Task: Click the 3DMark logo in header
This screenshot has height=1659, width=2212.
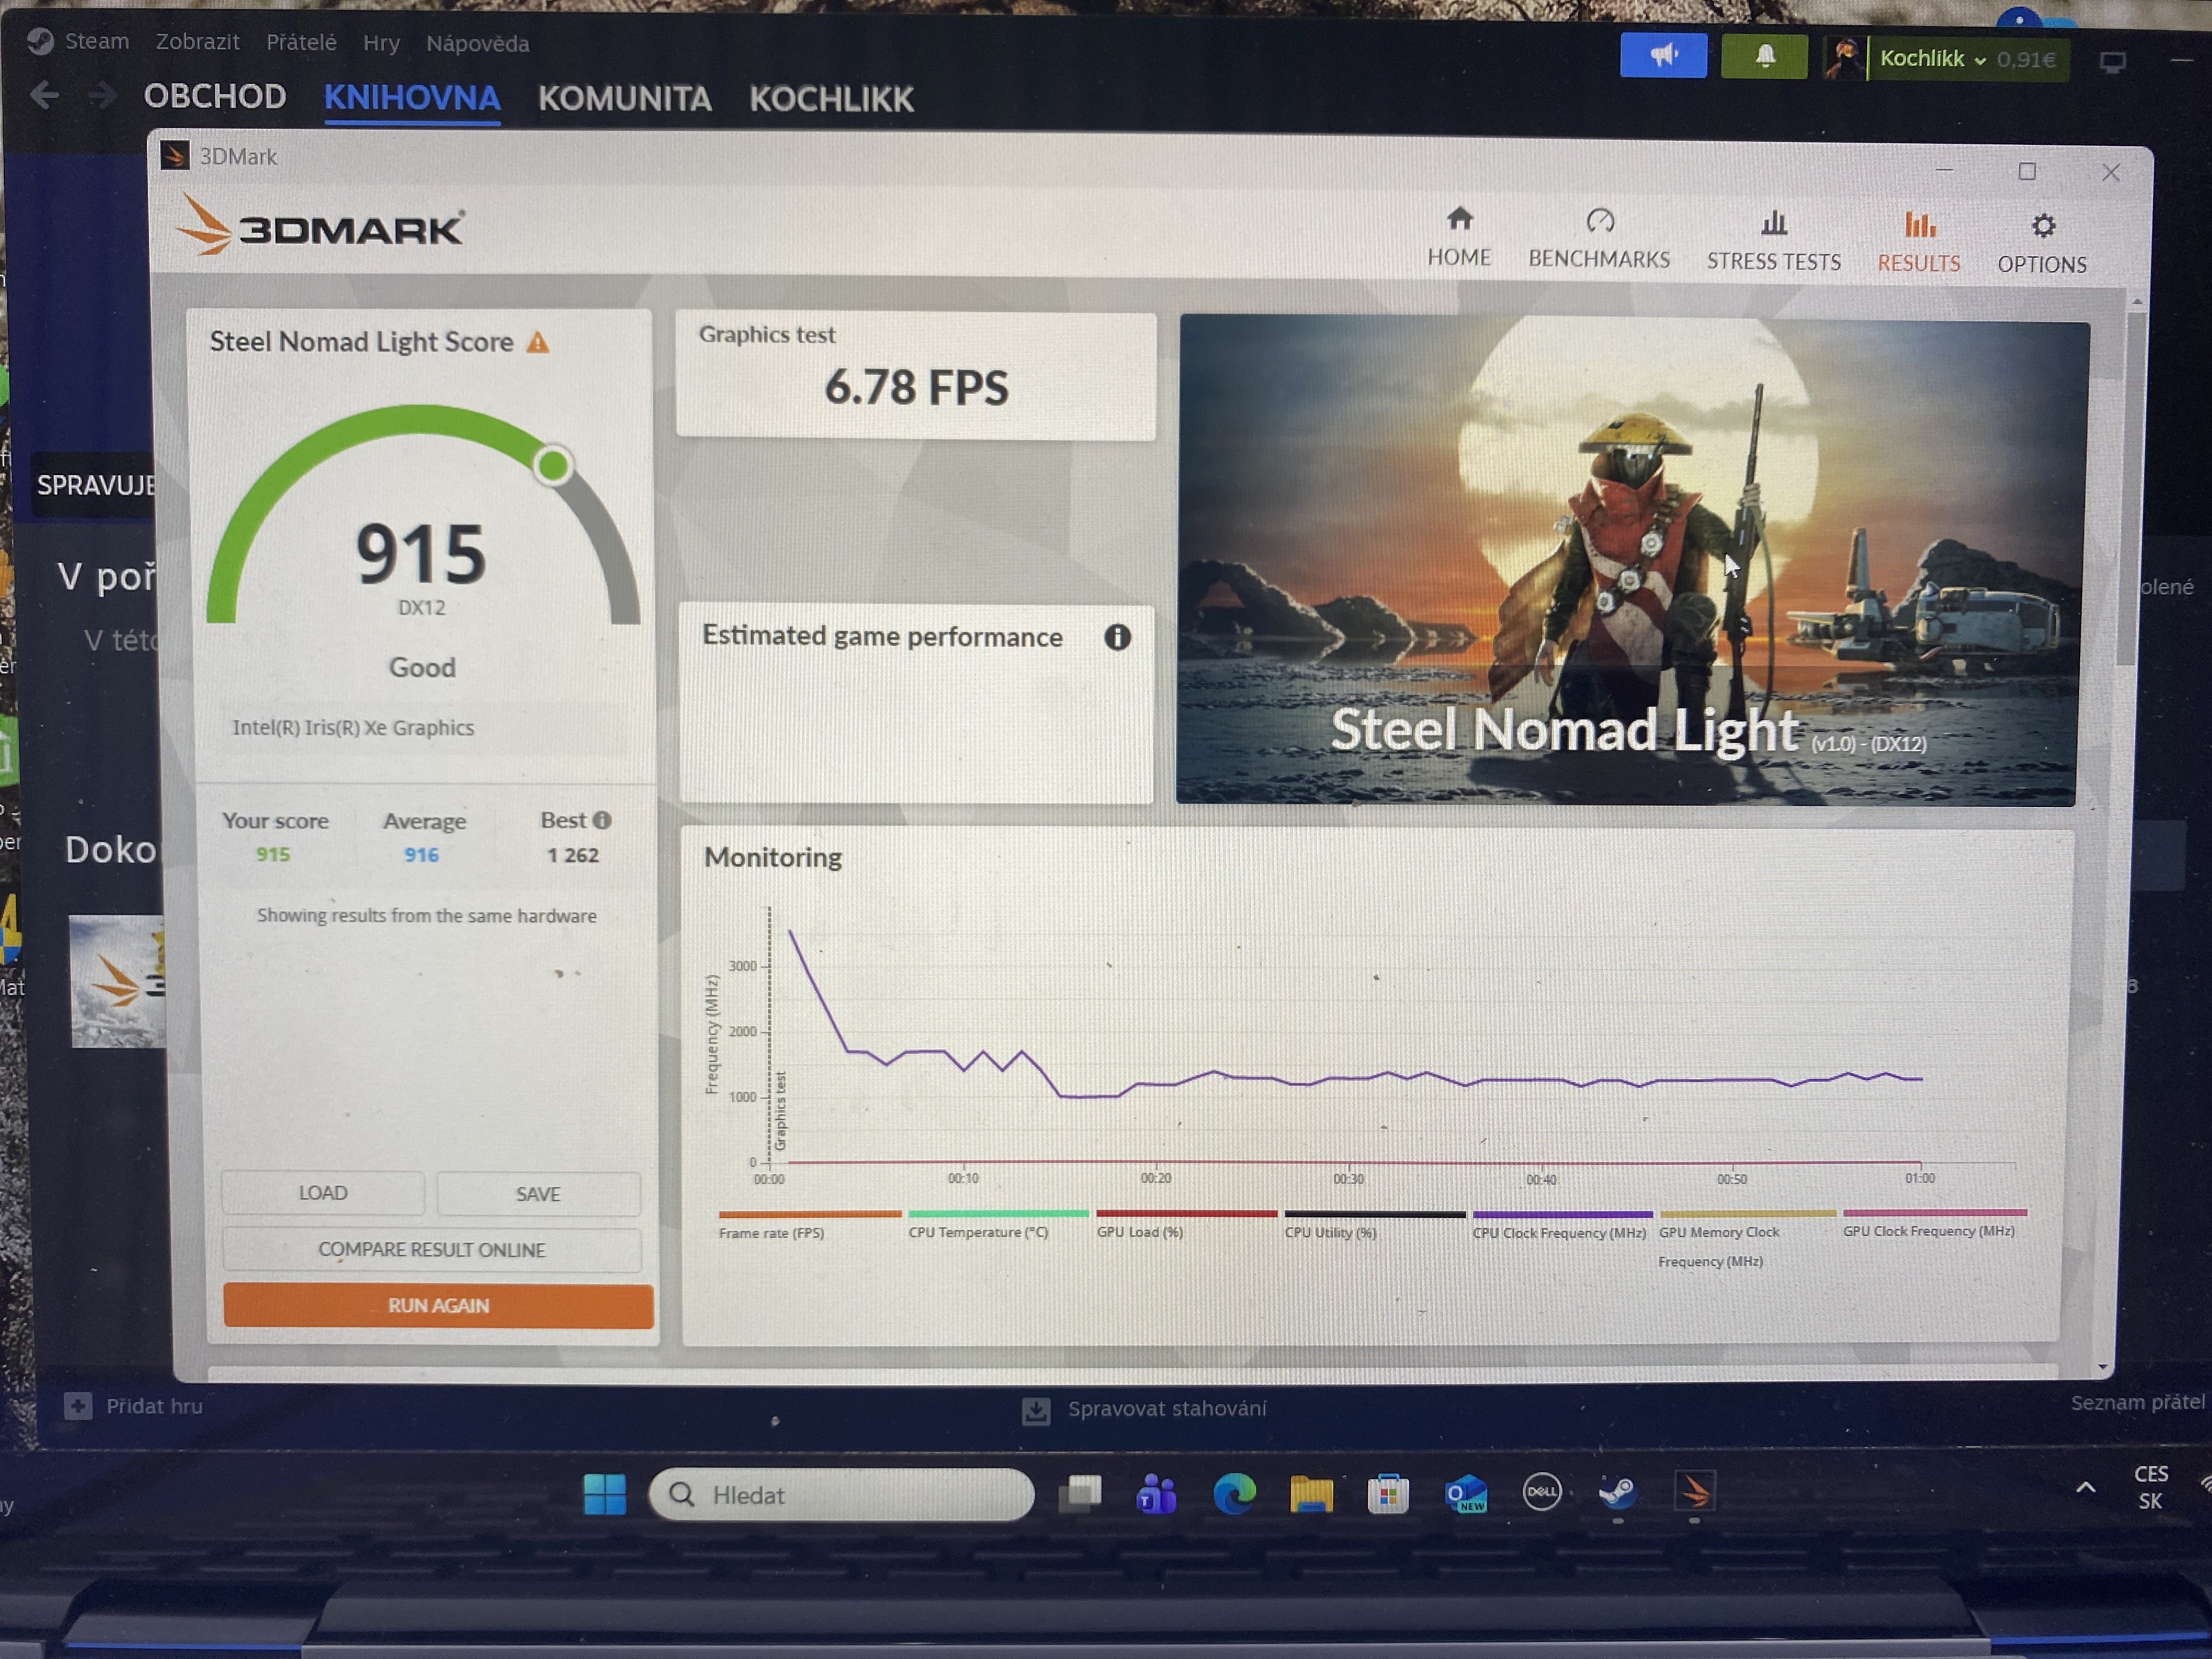Action: click(321, 226)
